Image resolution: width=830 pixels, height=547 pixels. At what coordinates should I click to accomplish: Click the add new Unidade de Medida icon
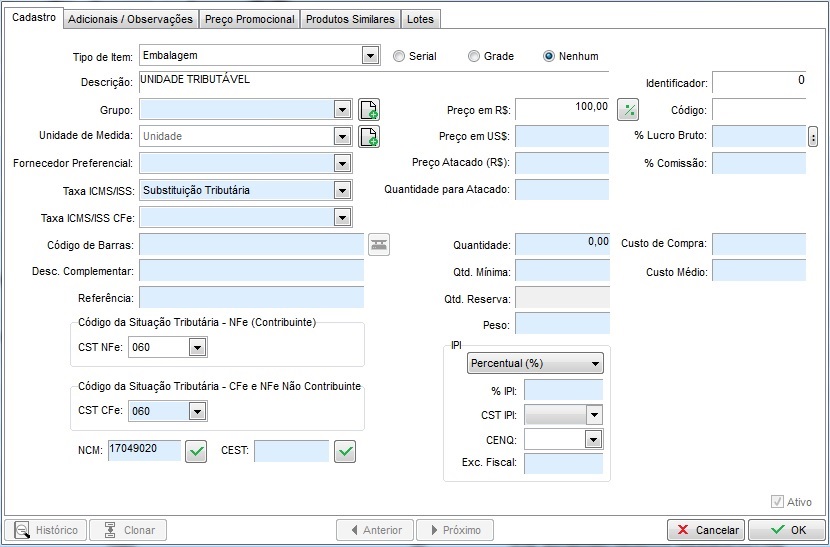click(369, 136)
